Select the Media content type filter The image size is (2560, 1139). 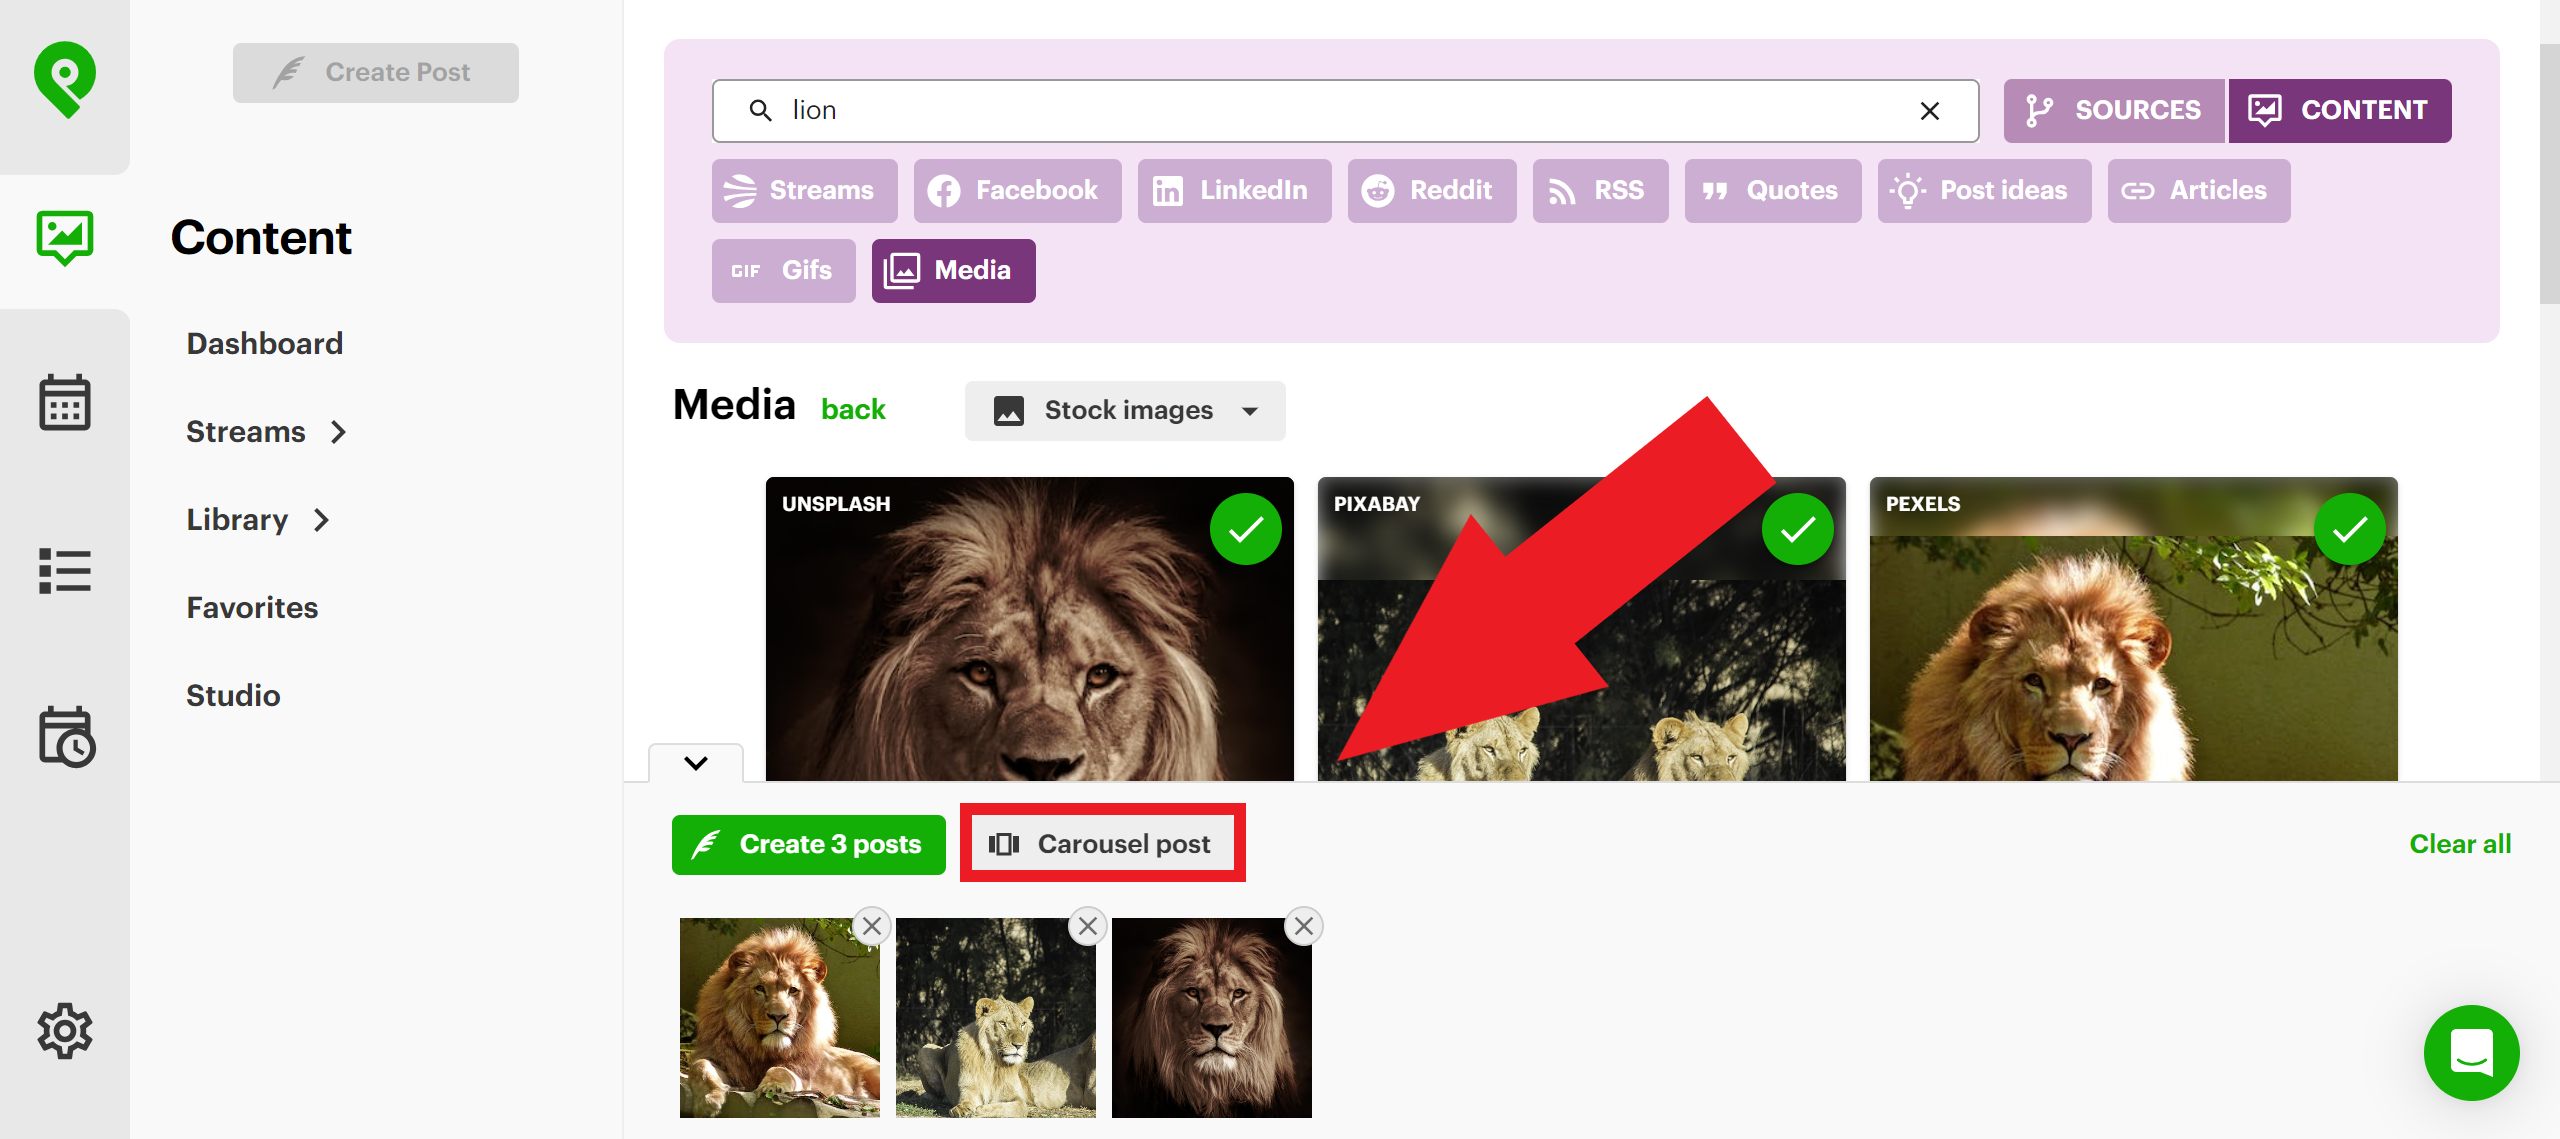coord(951,270)
